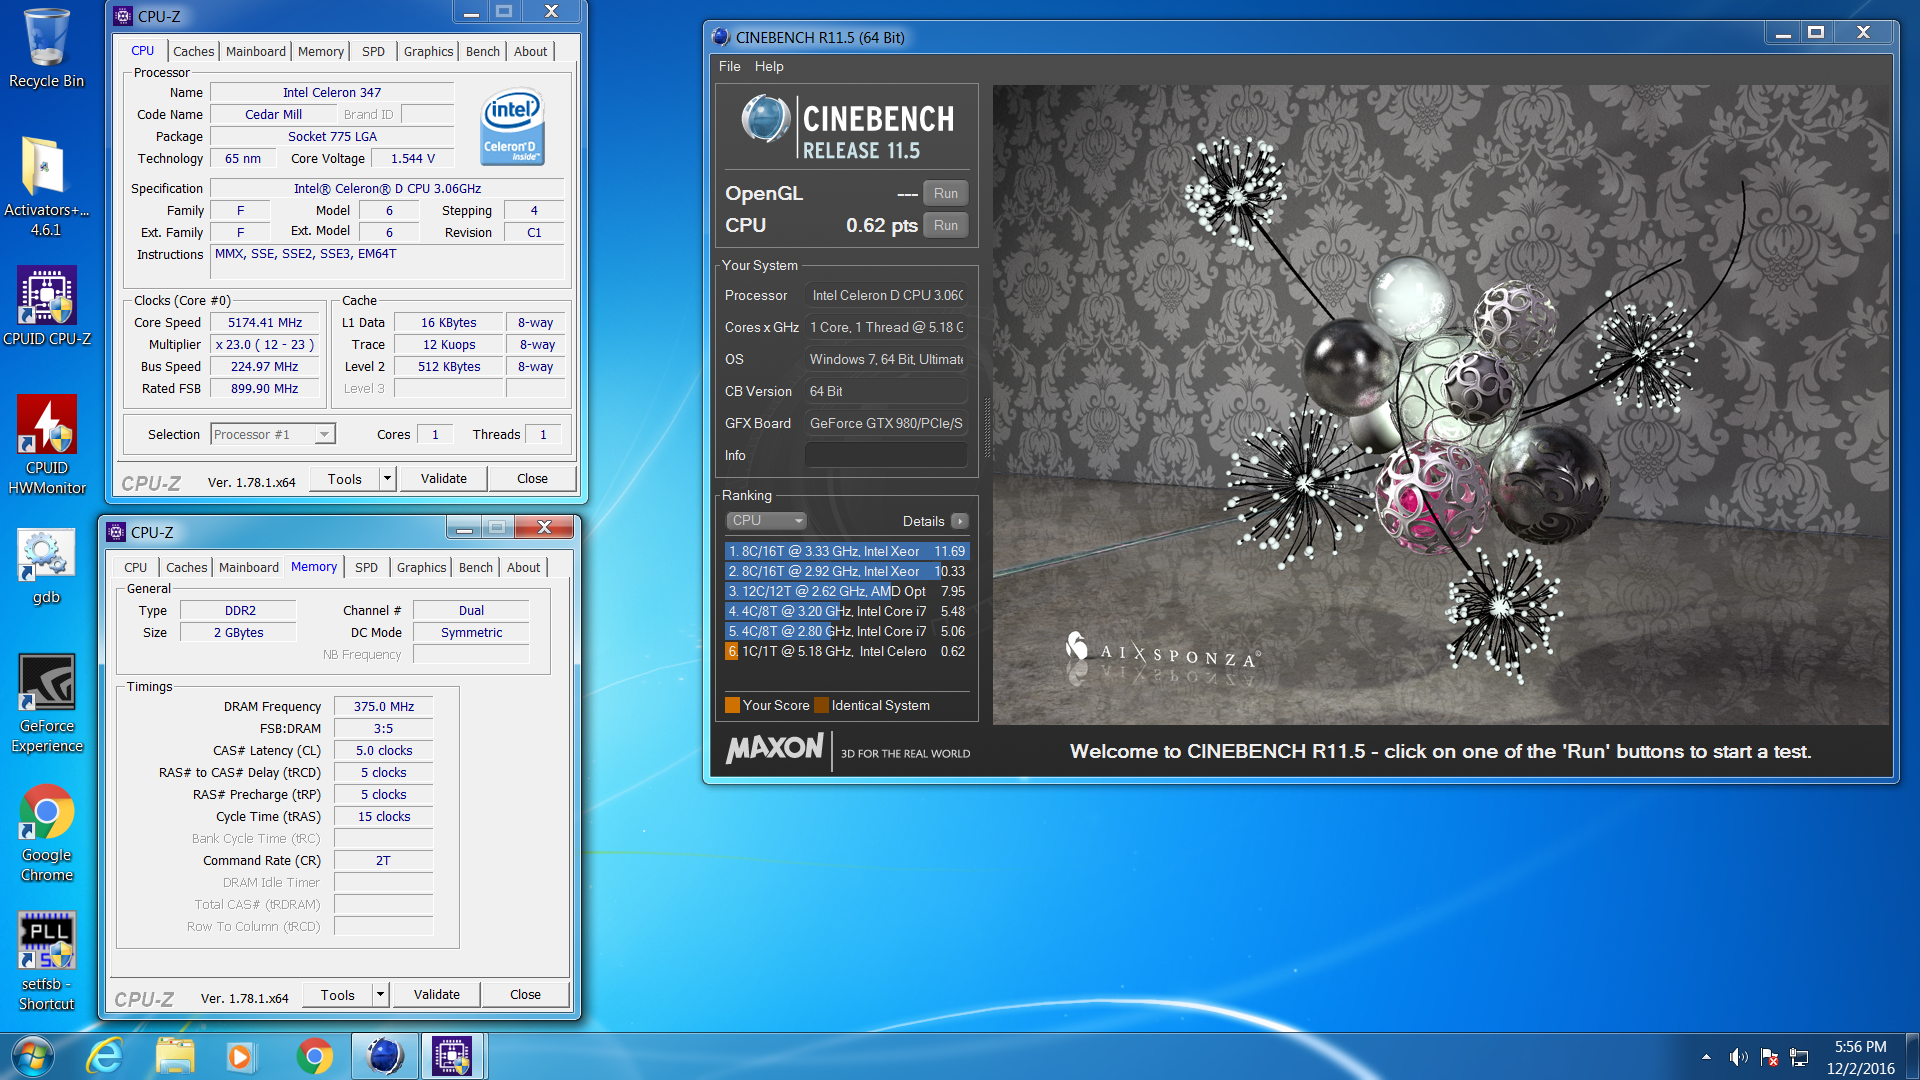
Task: Open Windows Media Player from taskbar
Action: 240,1056
